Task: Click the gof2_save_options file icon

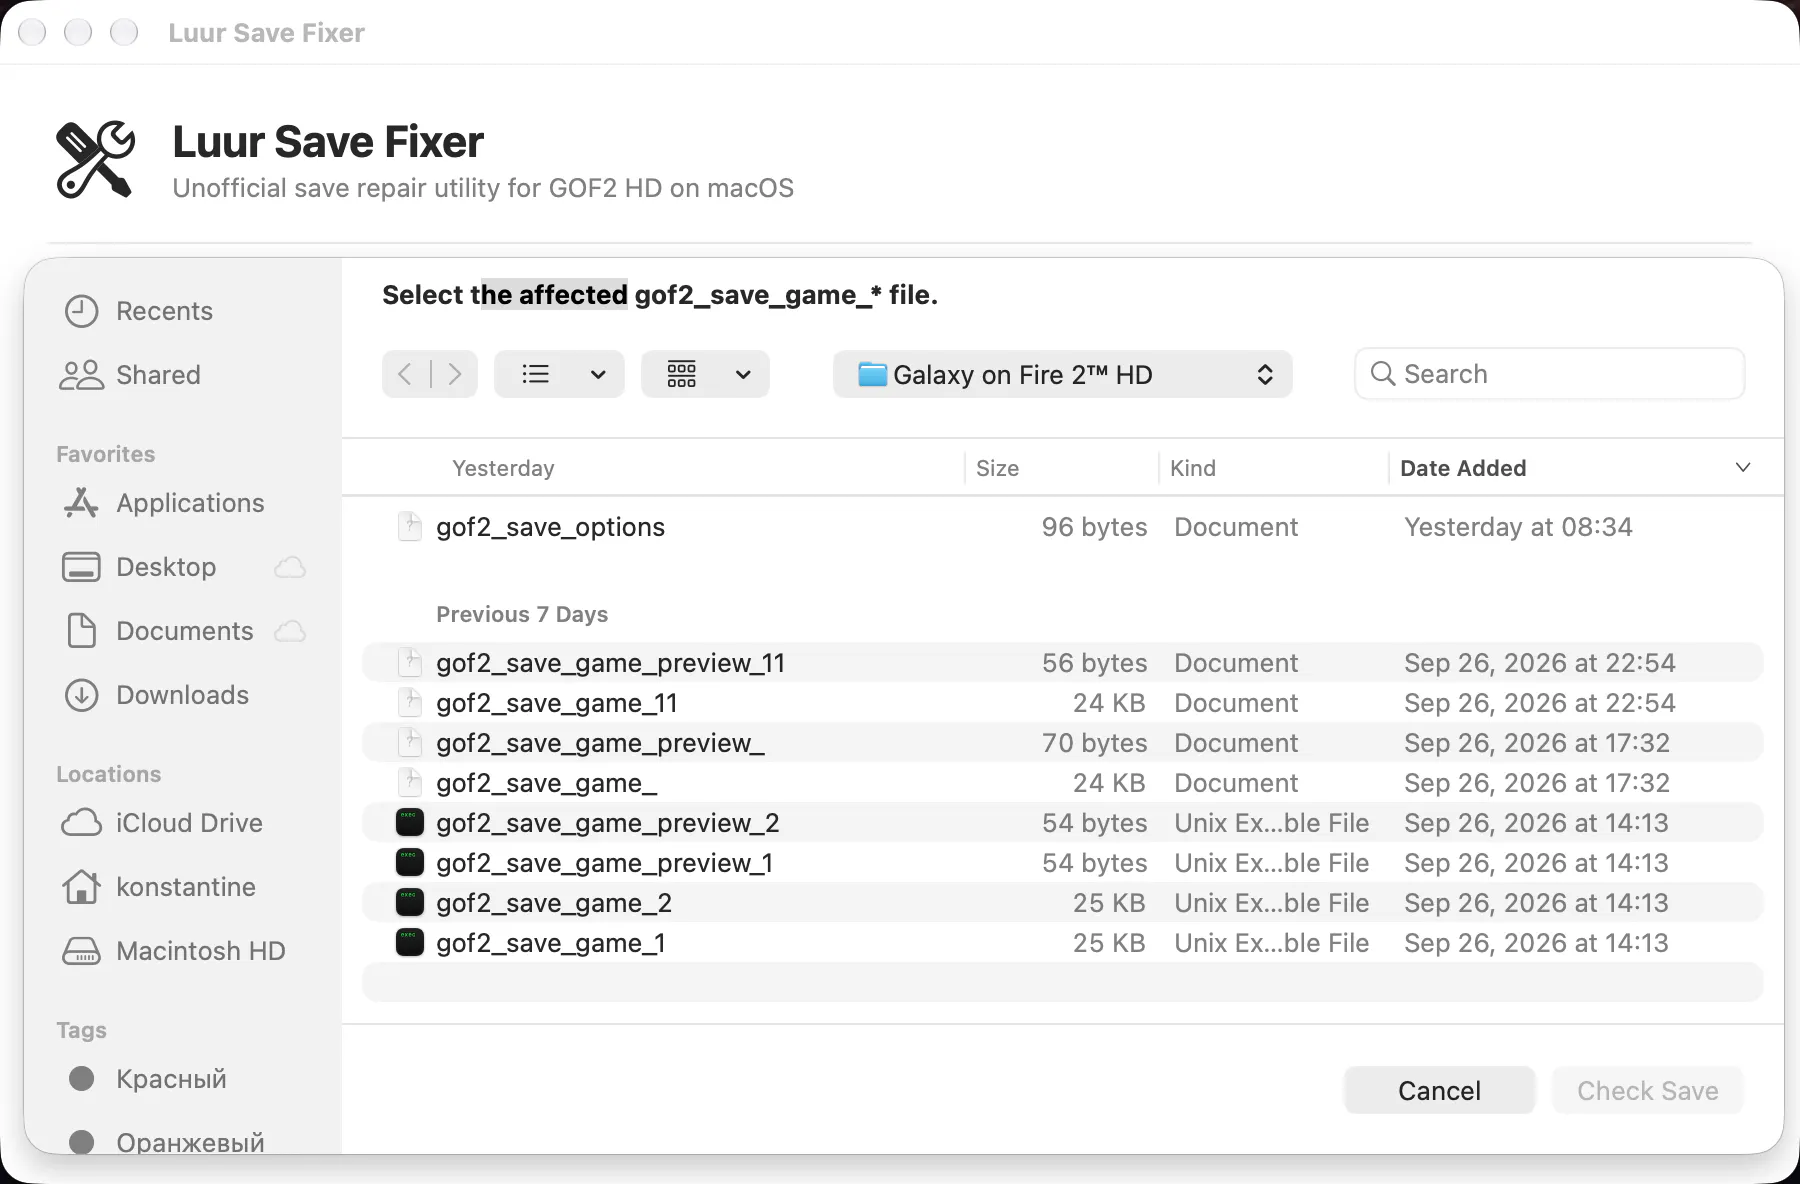Action: pos(410,526)
